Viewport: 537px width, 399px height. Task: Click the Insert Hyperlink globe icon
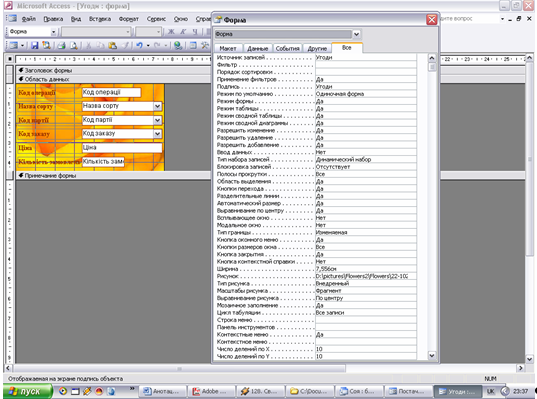pos(178,45)
